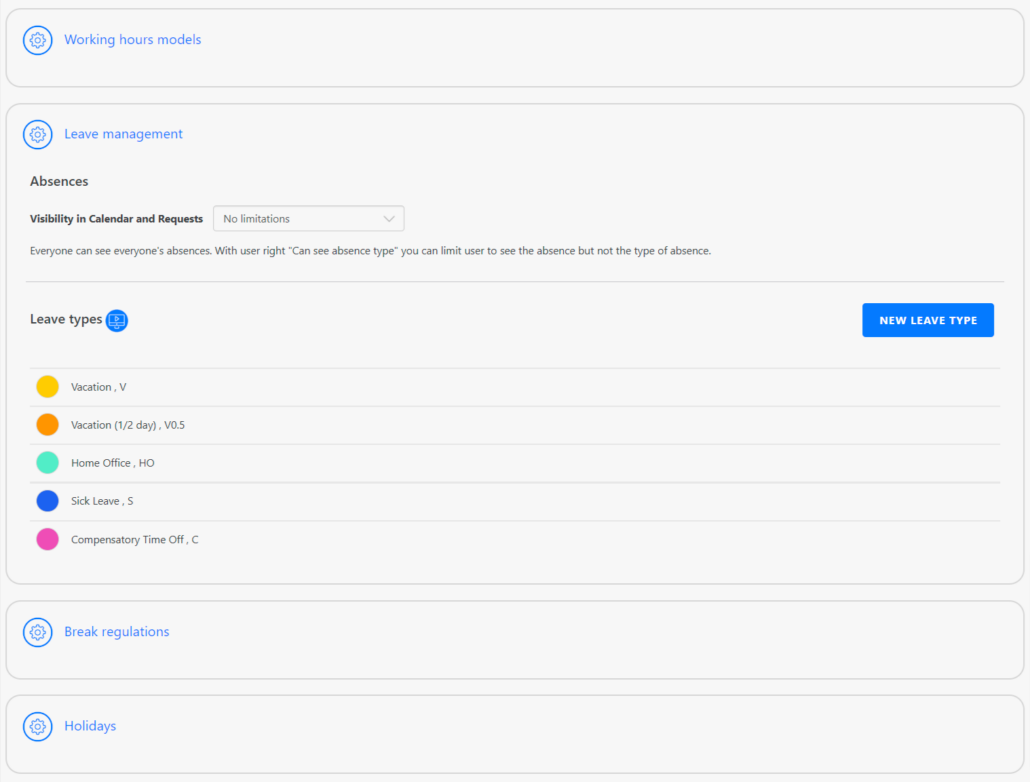This screenshot has width=1030, height=782.
Task: Click the Break regulations gear icon
Action: 38,632
